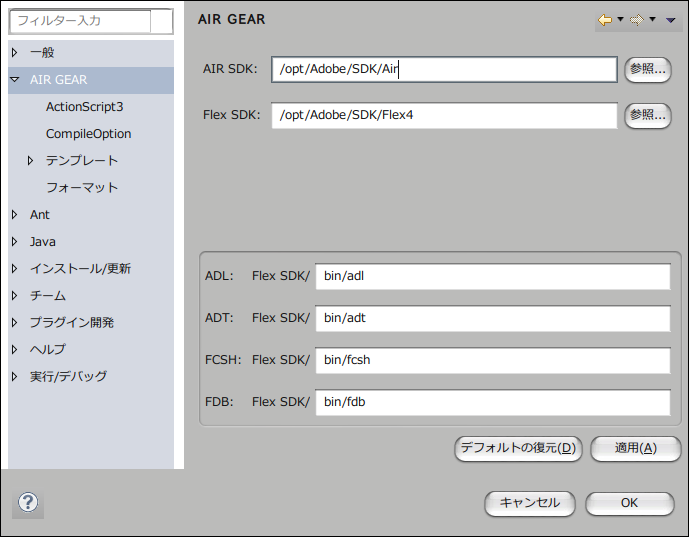Click the forward navigation arrow
The width and height of the screenshot is (689, 537).
click(637, 20)
